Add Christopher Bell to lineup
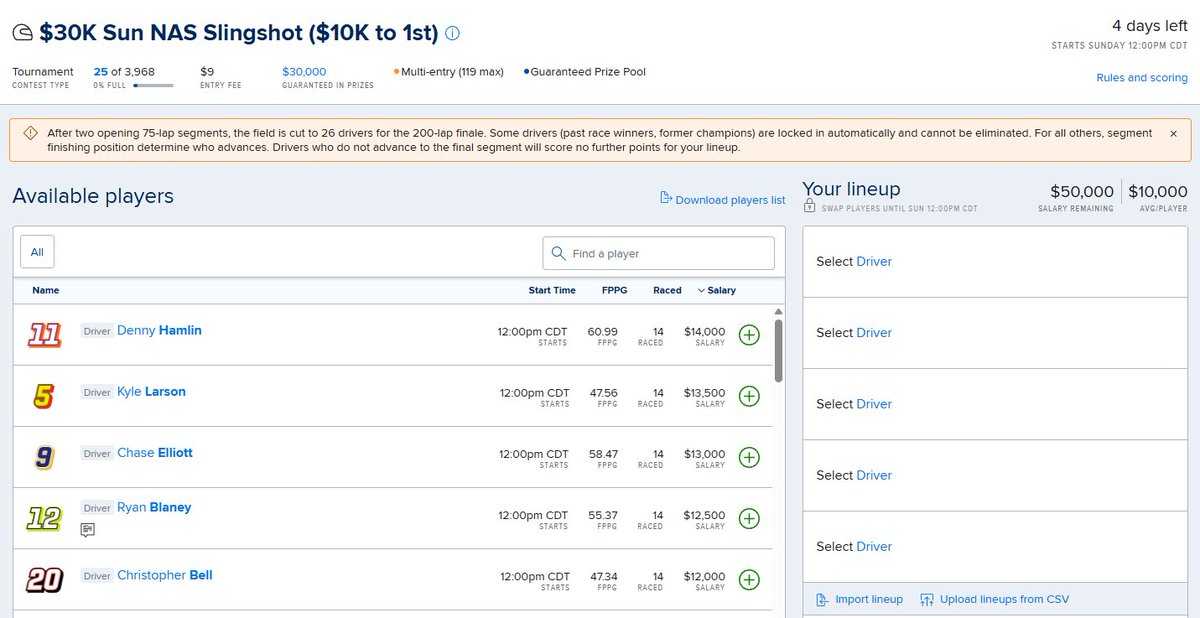Viewport: 1200px width, 618px height. click(749, 579)
